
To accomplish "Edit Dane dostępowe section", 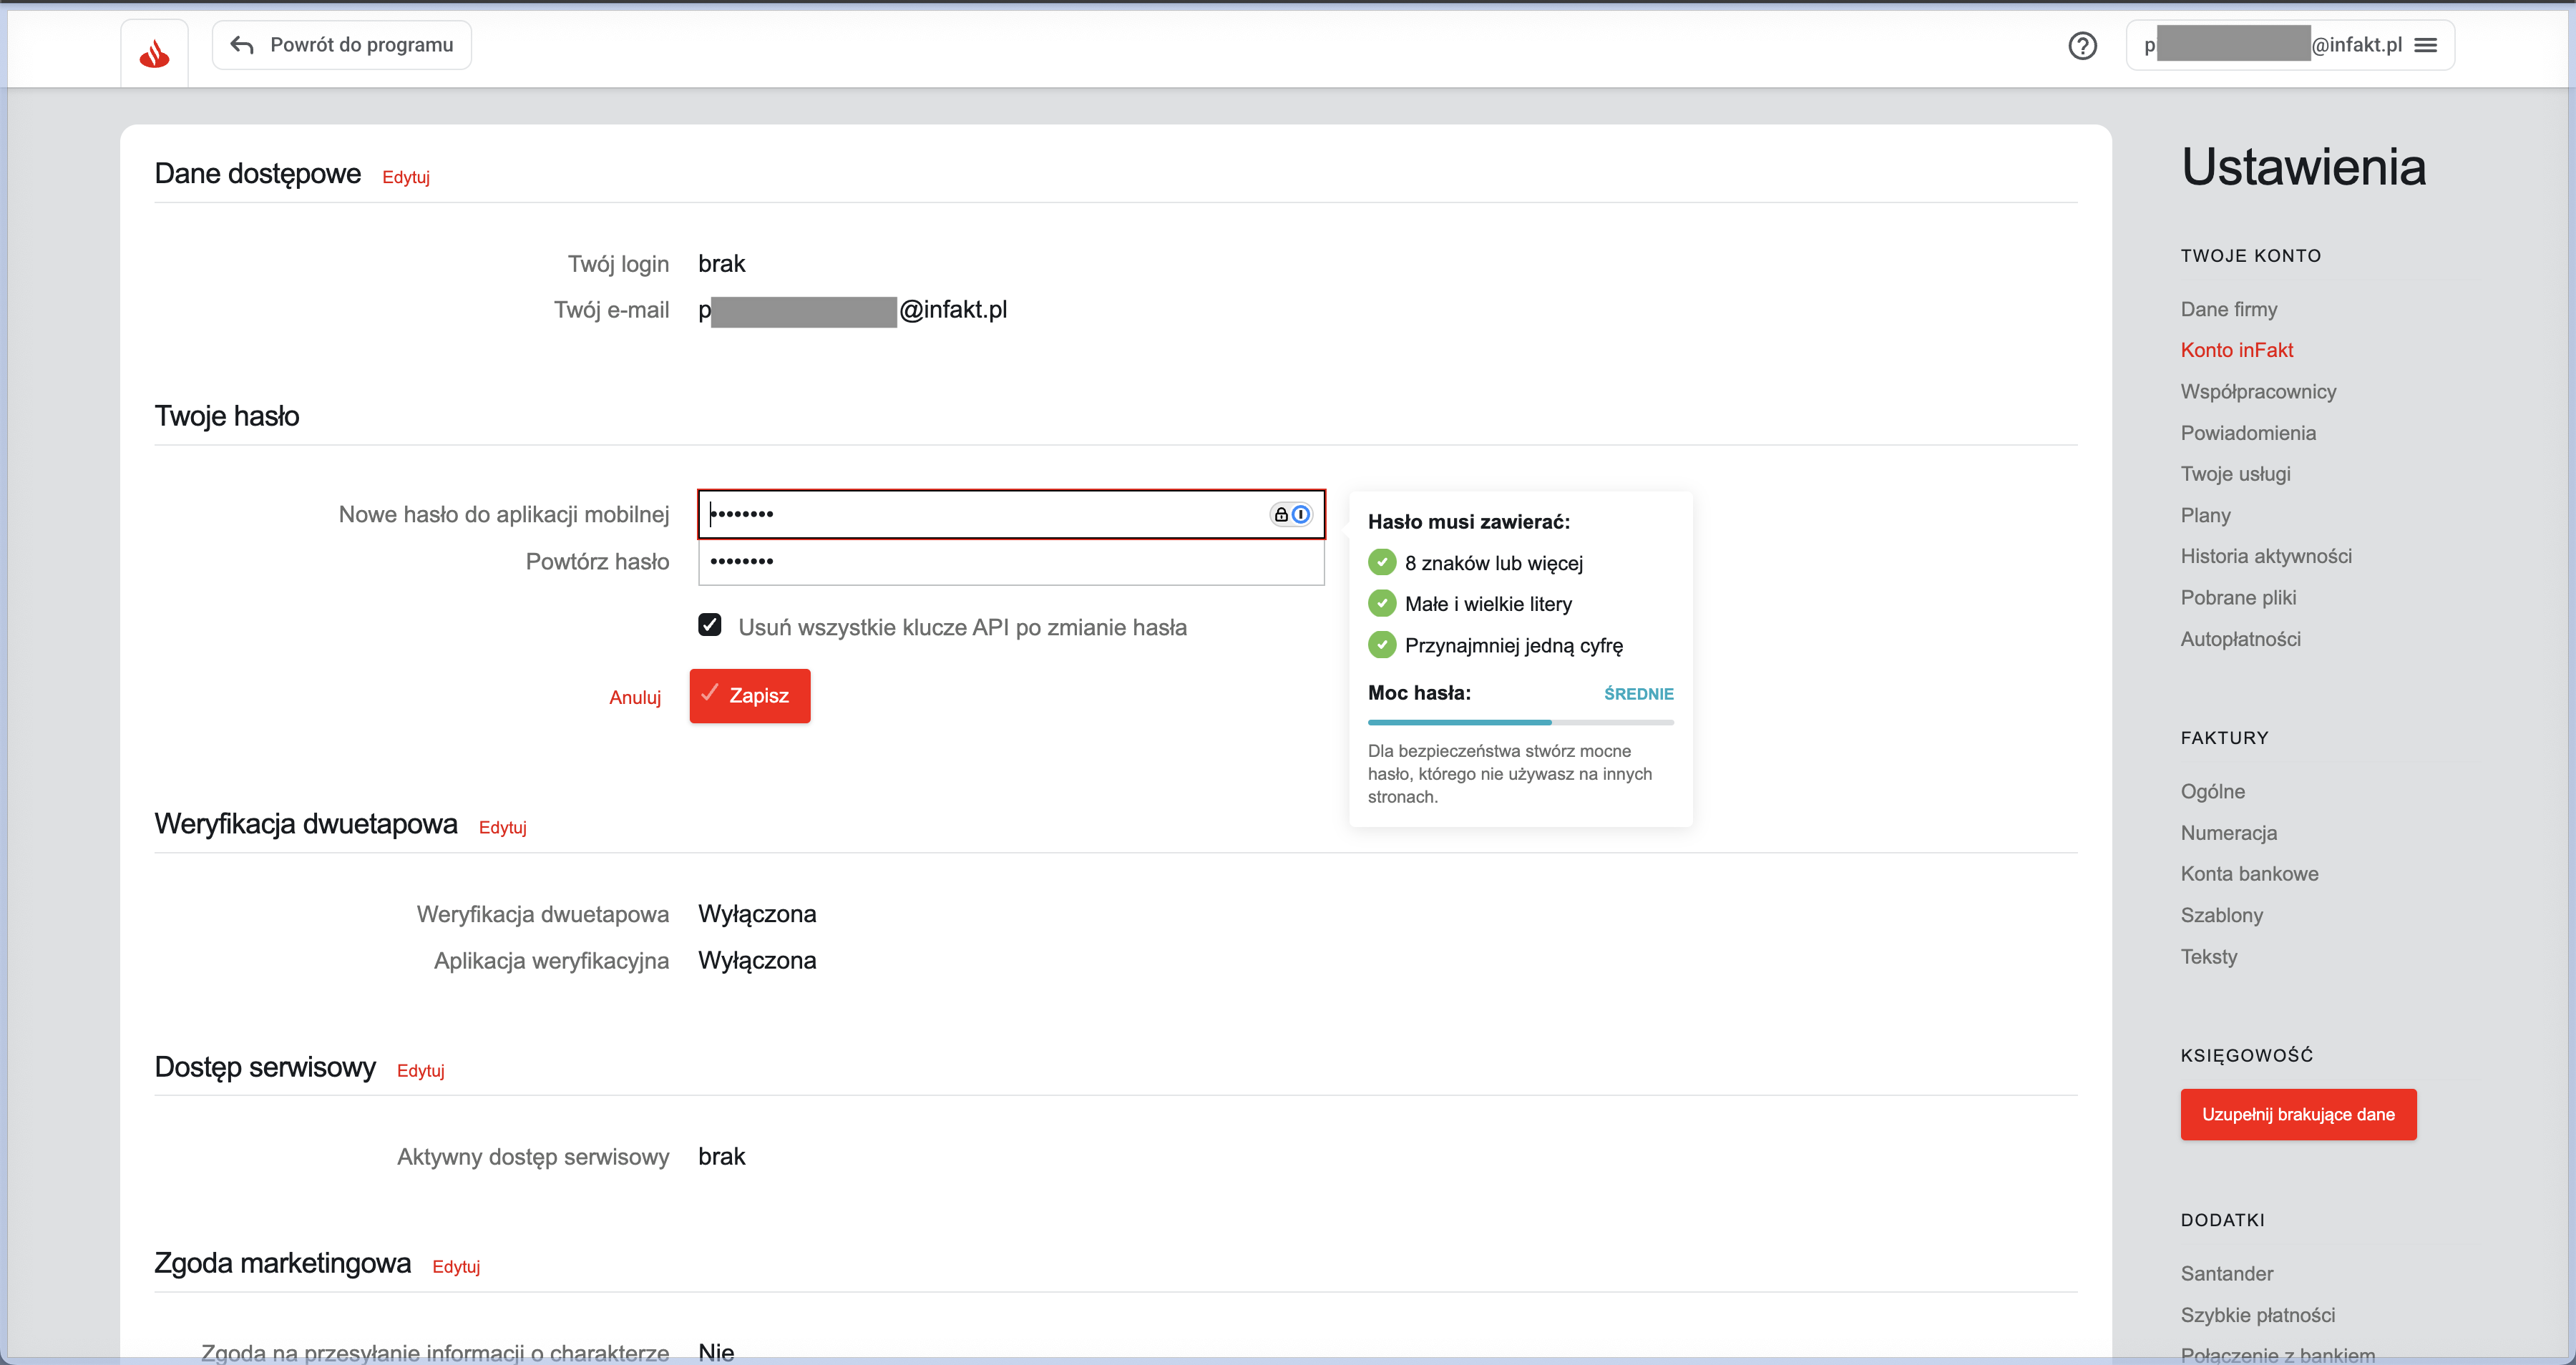I will pos(406,177).
